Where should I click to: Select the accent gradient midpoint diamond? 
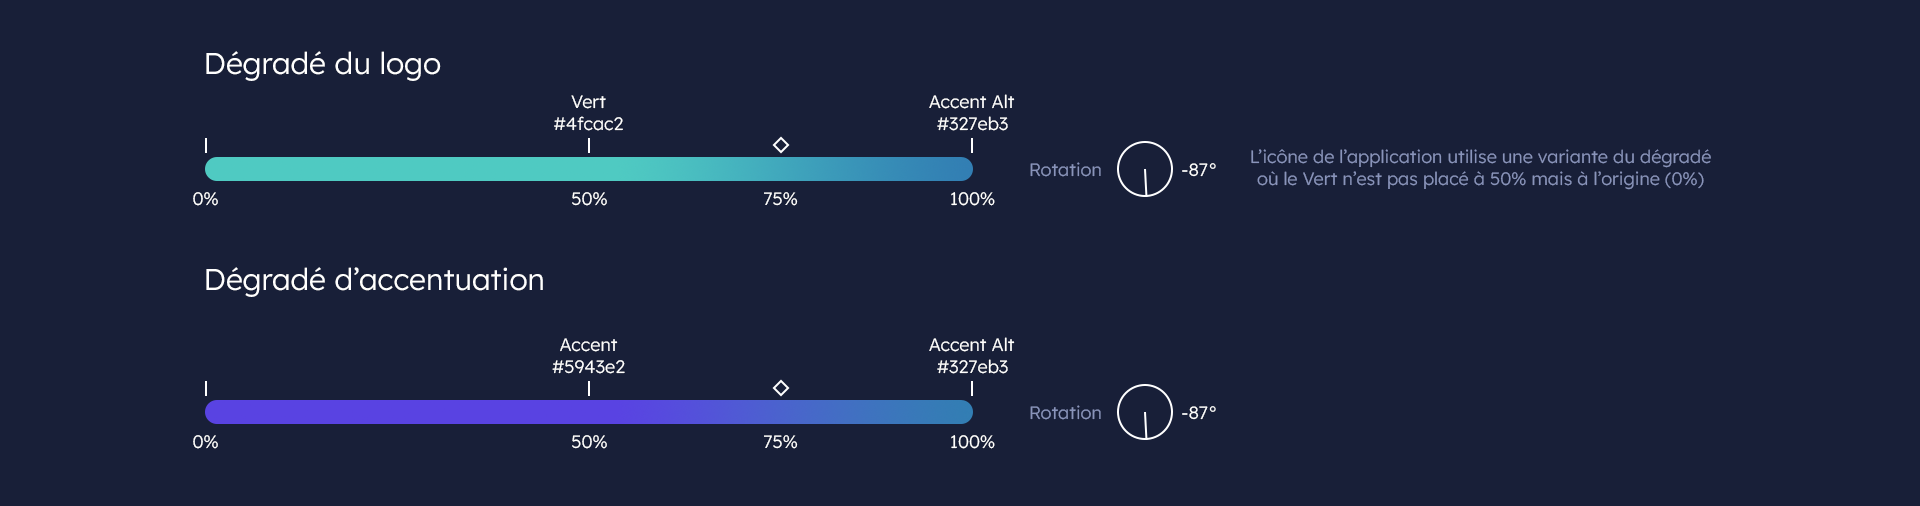pyautogui.click(x=781, y=388)
